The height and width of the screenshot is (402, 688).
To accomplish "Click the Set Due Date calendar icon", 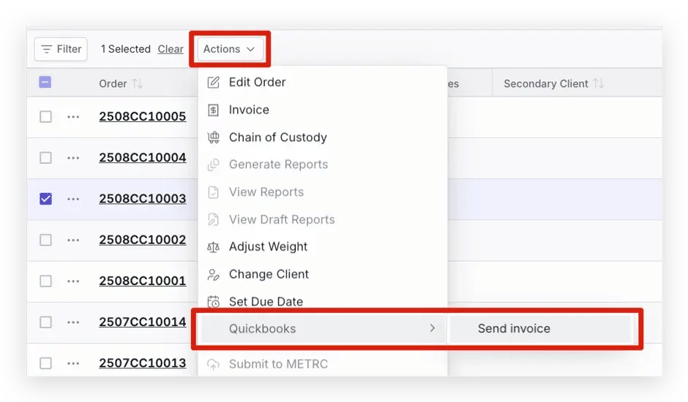I will pos(213,302).
